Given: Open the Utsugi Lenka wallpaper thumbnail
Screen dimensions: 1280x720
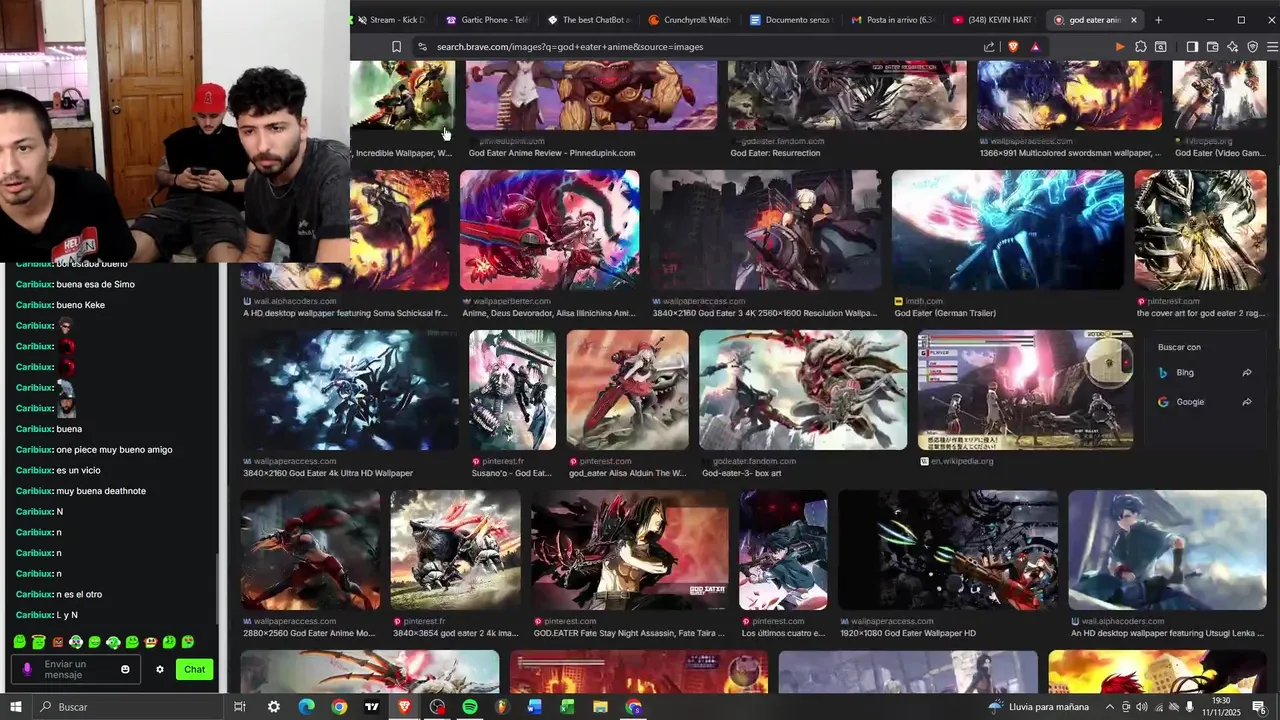Looking at the screenshot, I should [x=1167, y=550].
